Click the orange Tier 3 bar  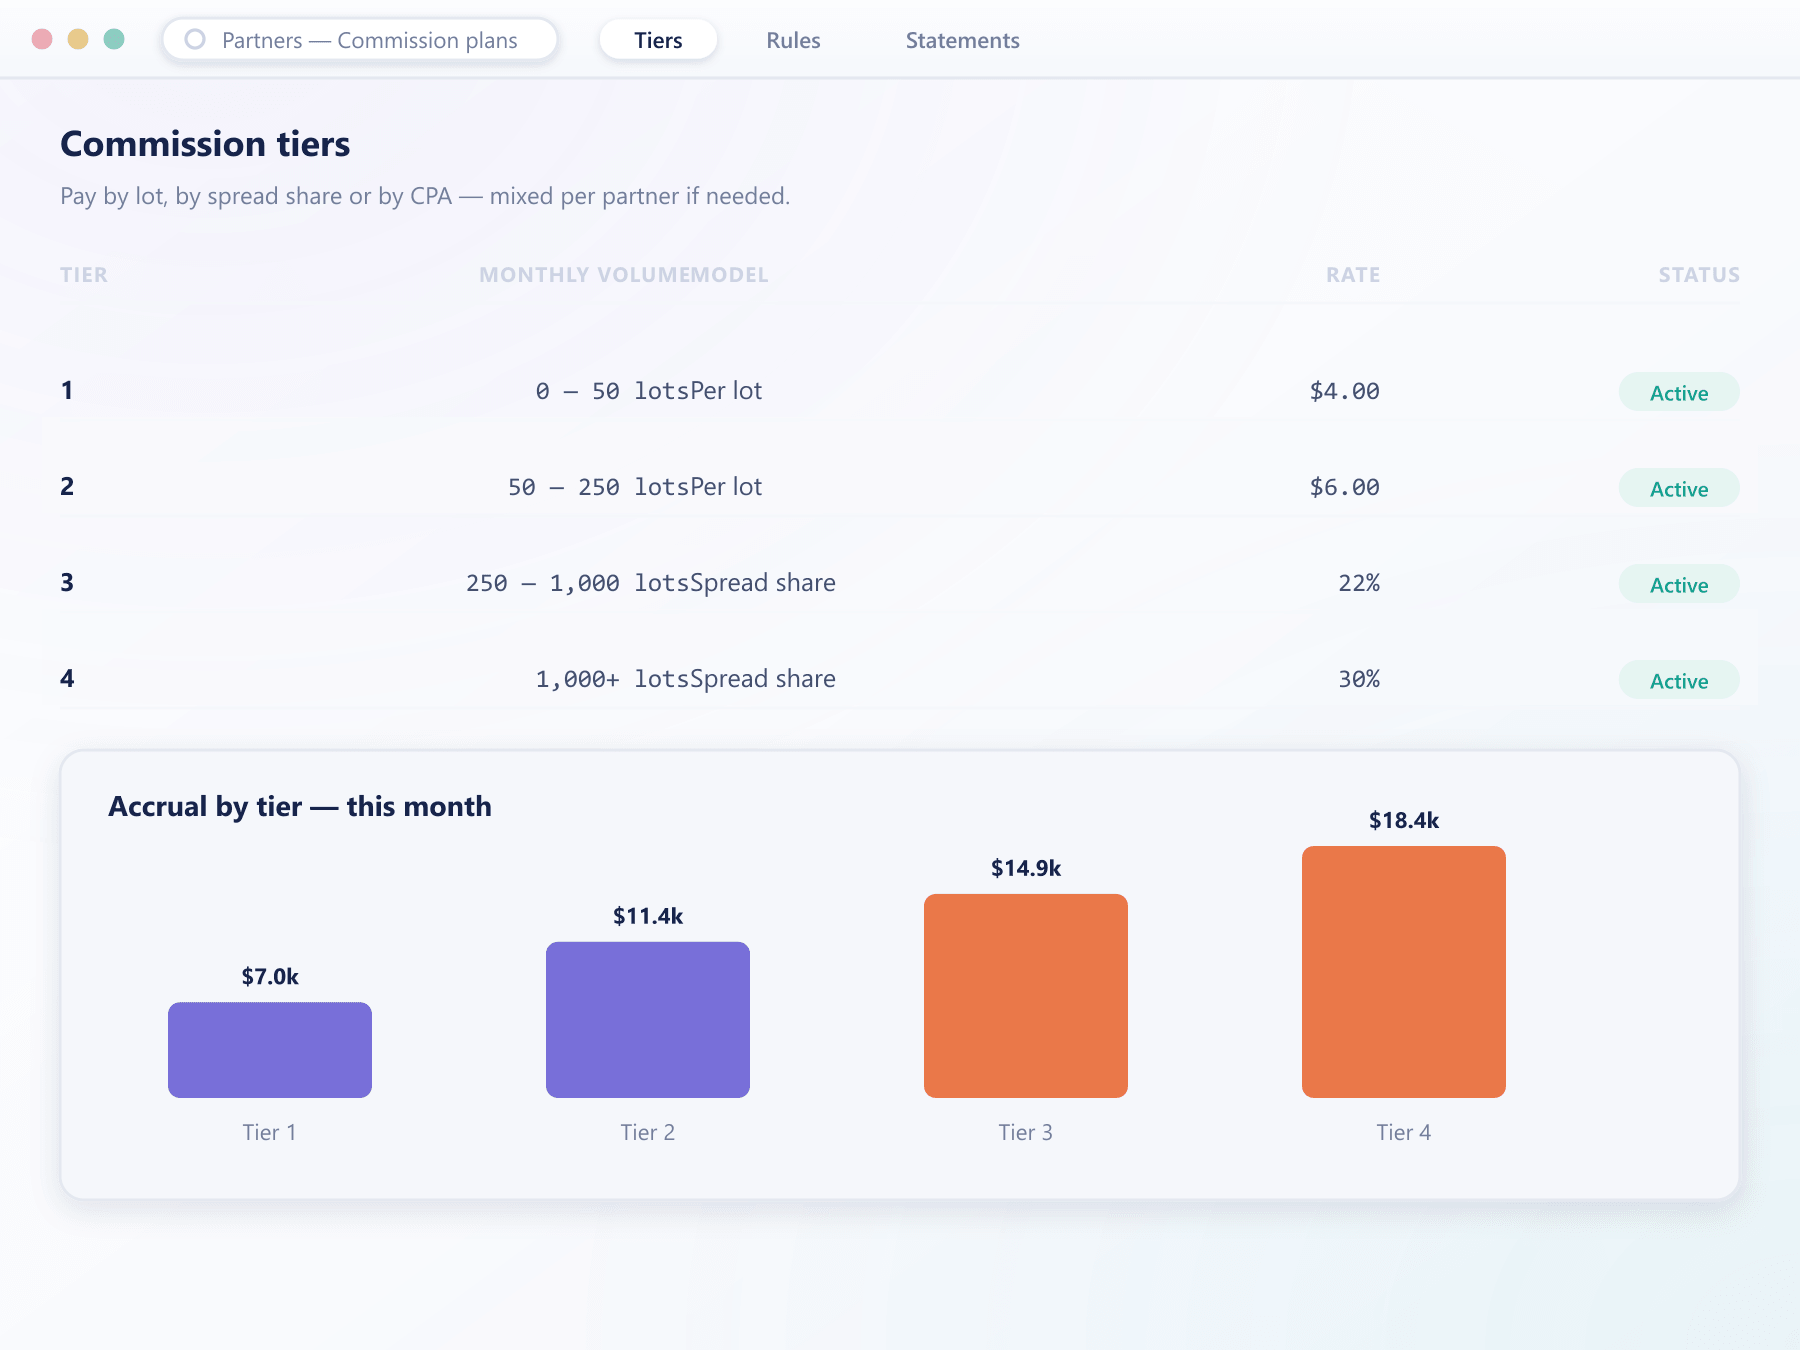tap(1026, 996)
